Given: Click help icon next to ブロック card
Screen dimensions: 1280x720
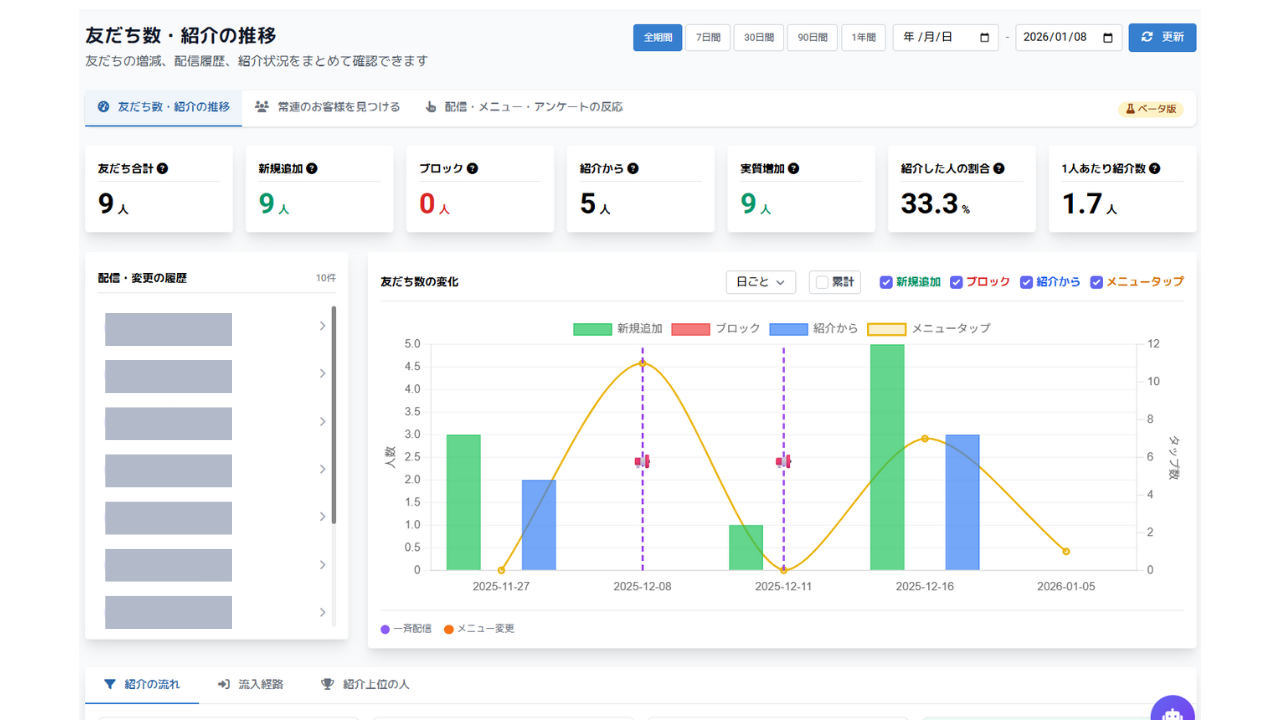Looking at the screenshot, I should pyautogui.click(x=472, y=169).
